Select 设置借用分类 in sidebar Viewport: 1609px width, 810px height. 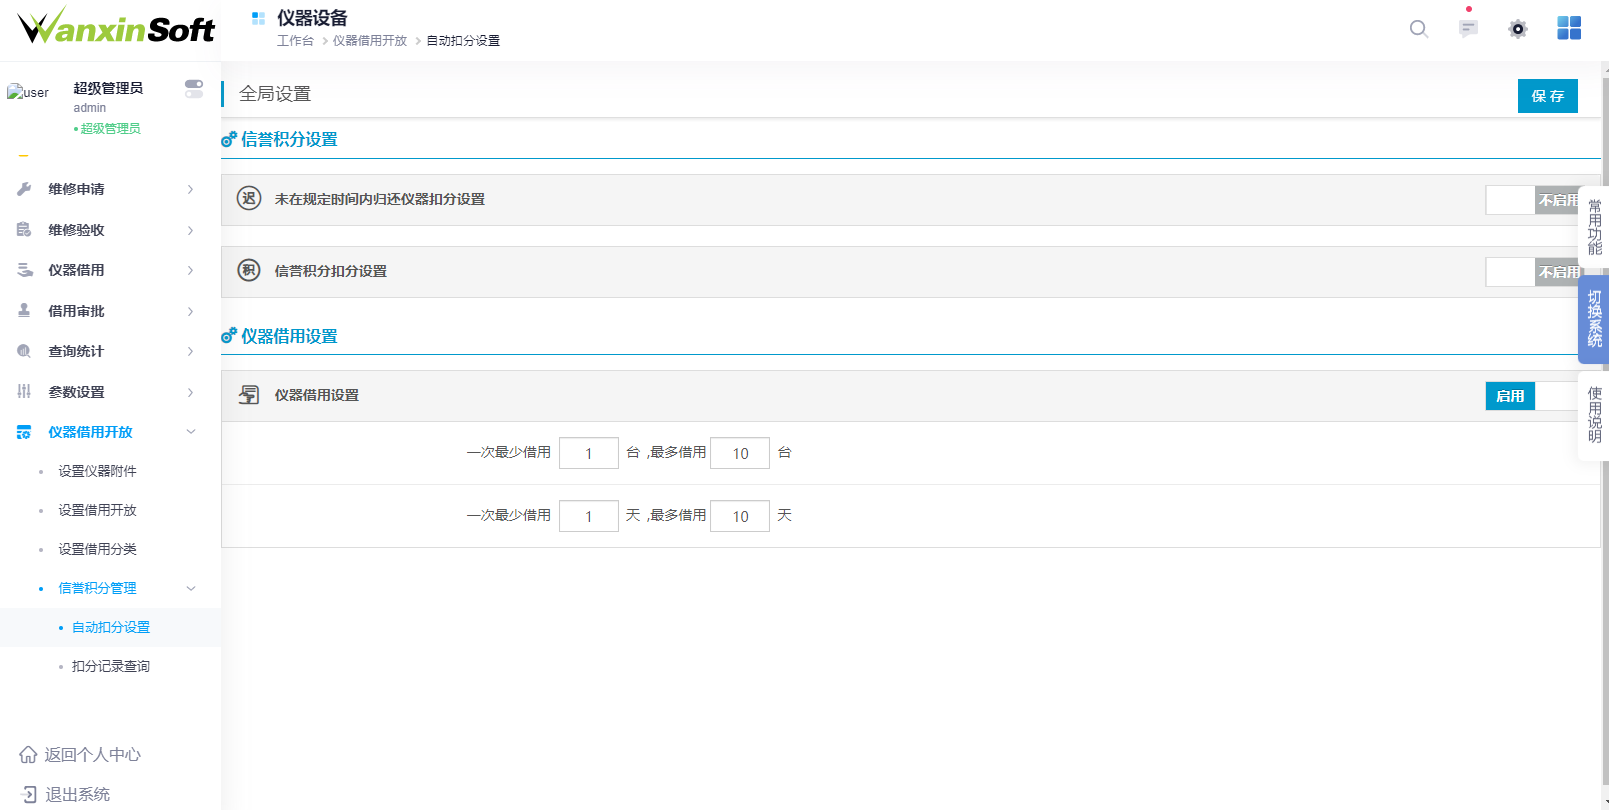[97, 549]
